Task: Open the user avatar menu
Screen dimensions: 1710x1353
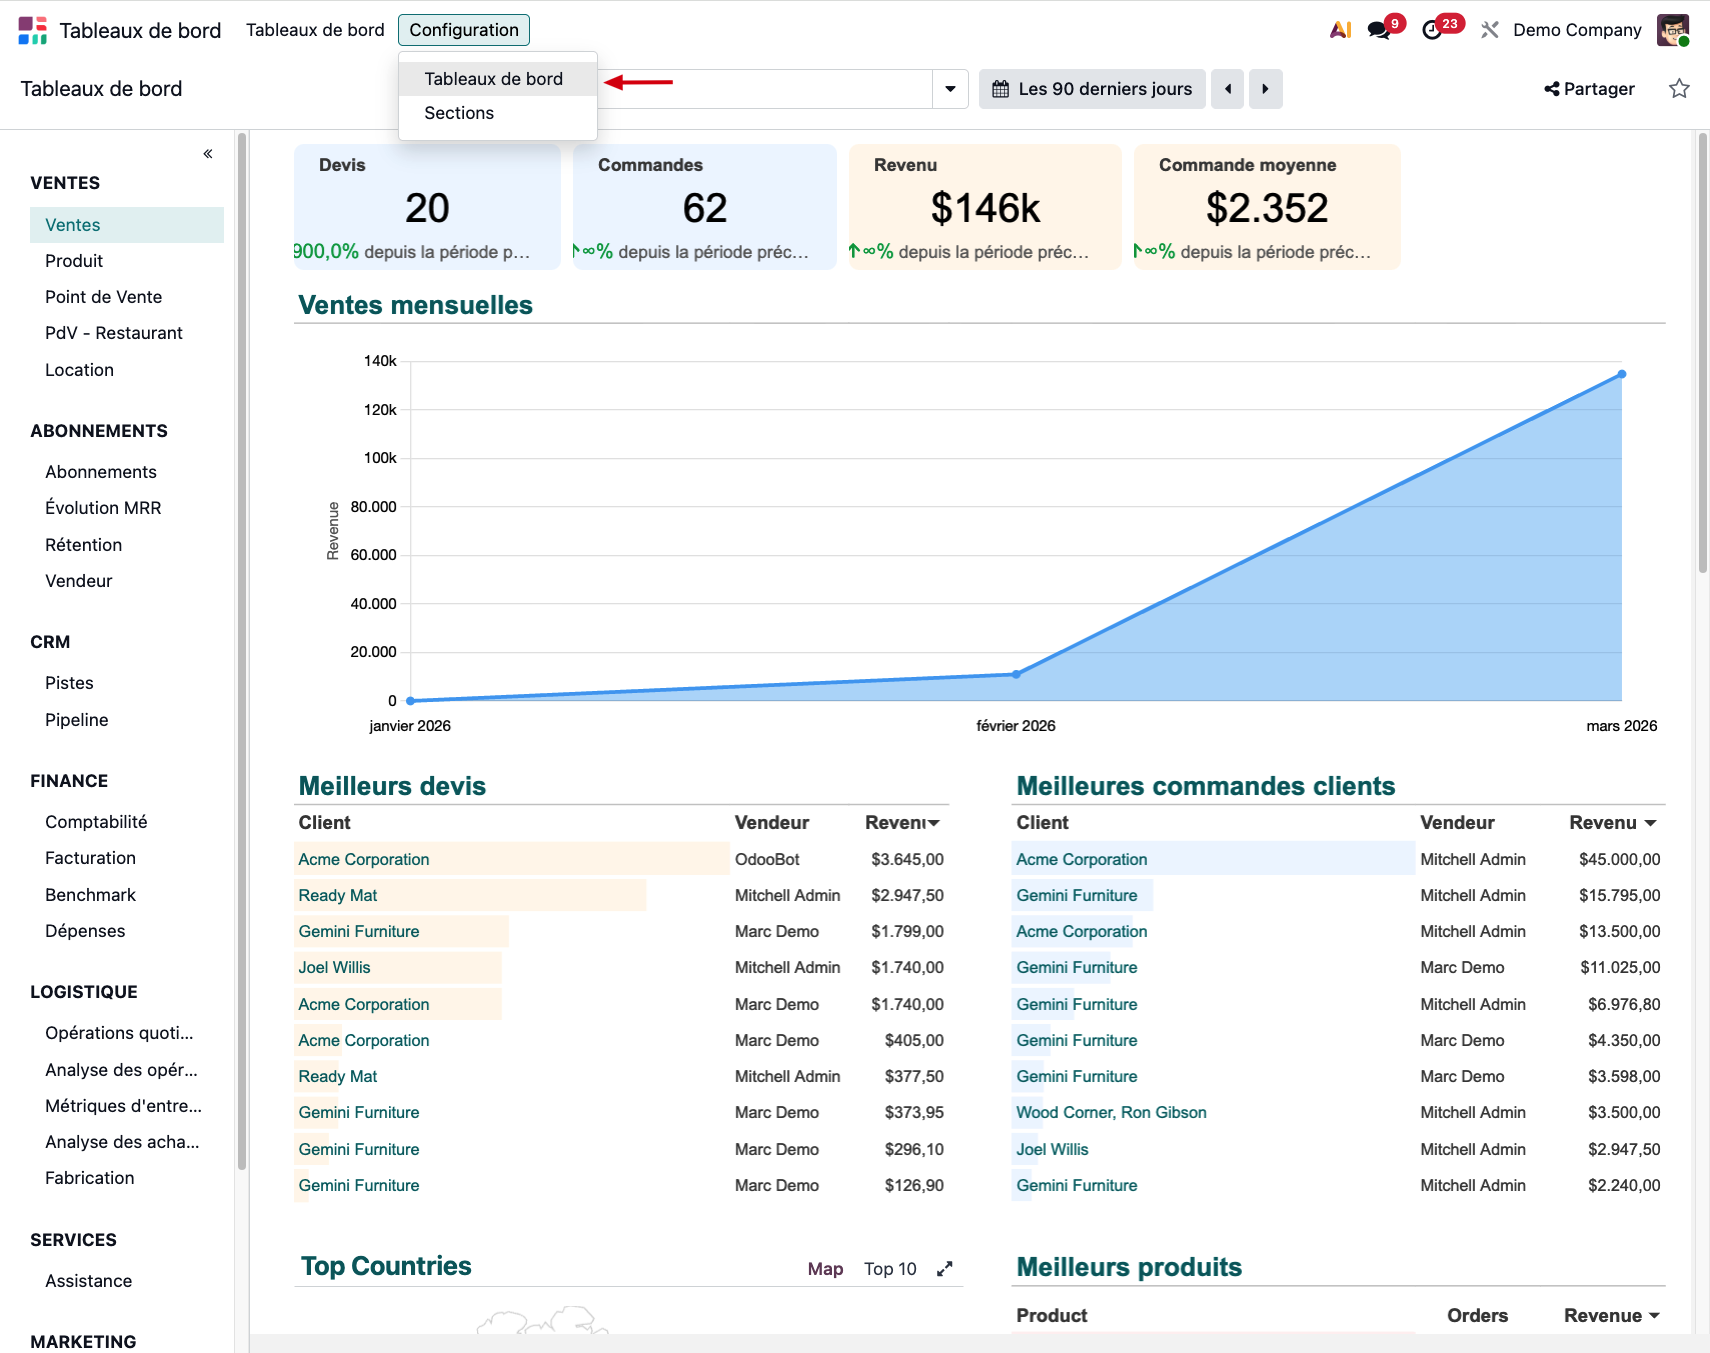Action: [1672, 30]
